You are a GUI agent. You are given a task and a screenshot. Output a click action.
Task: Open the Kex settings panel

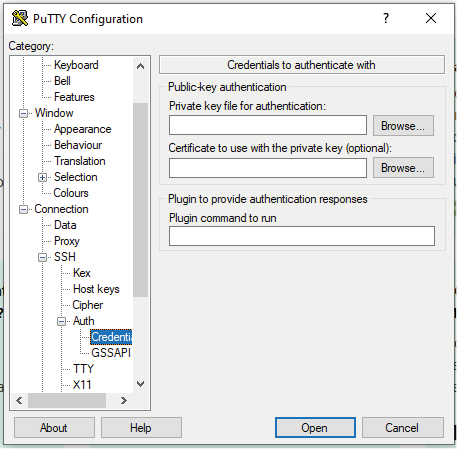coord(82,273)
